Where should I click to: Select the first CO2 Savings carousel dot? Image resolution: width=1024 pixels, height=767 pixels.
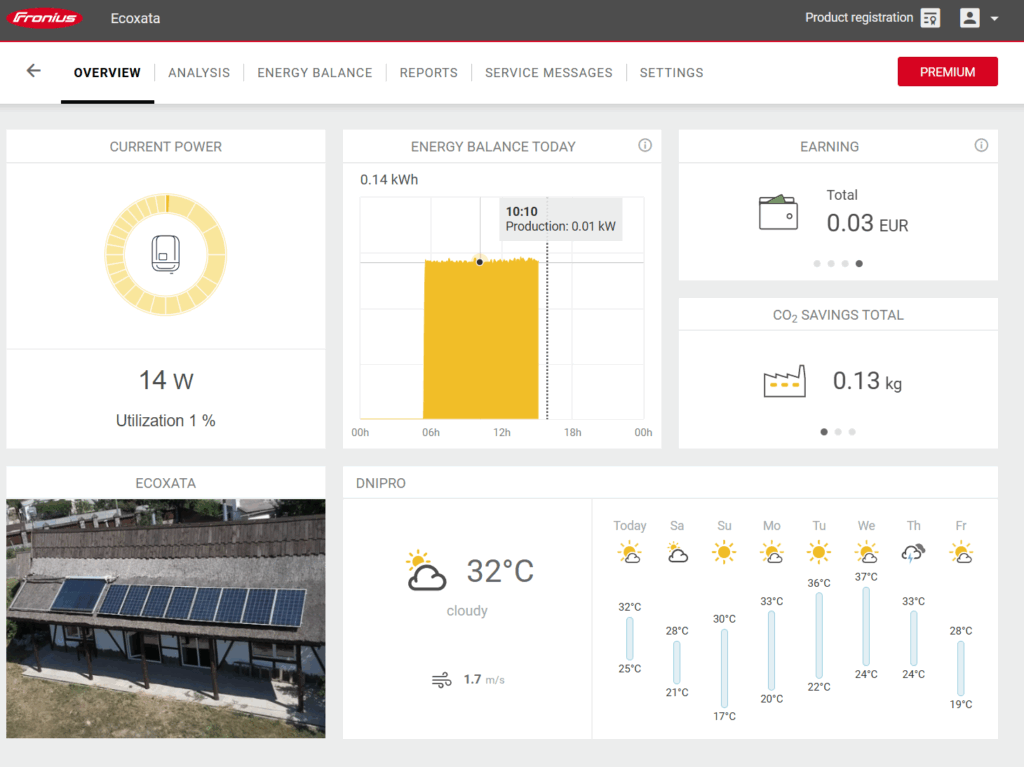[824, 432]
